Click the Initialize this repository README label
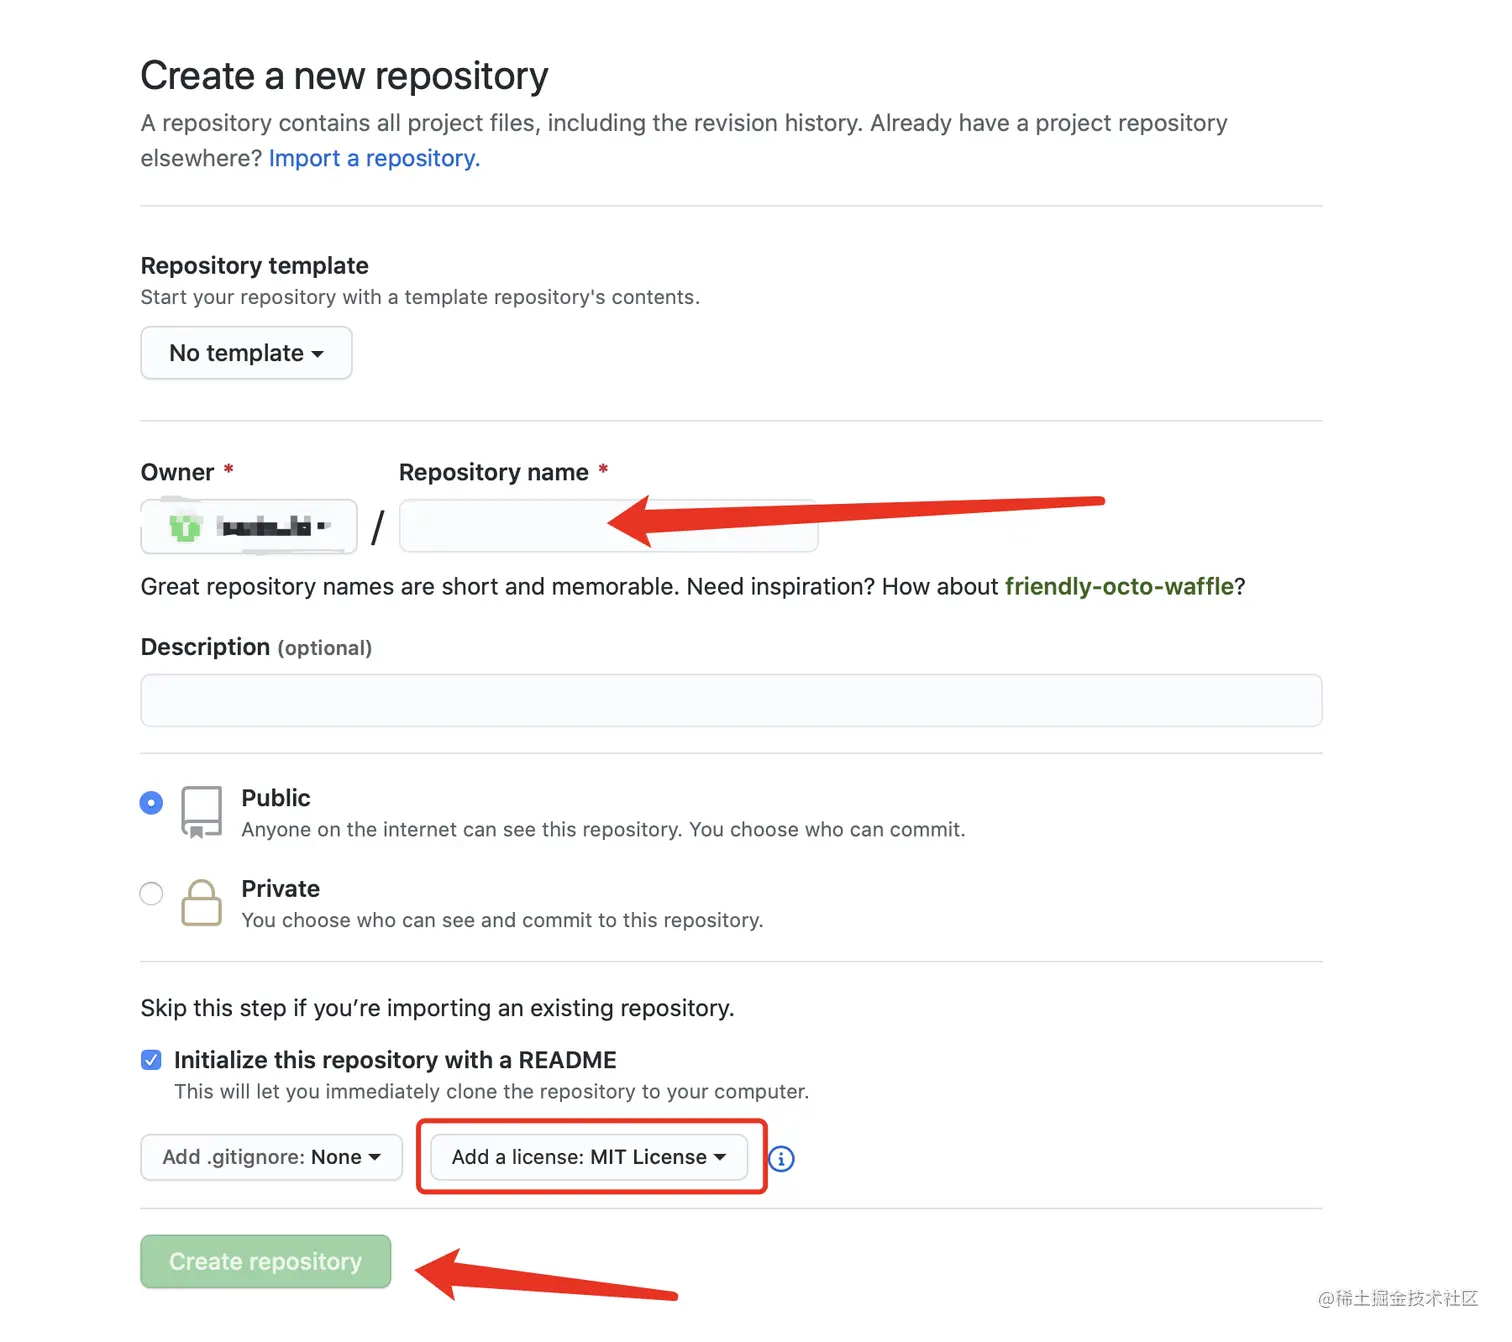Screen dimensions: 1512x1342 (395, 1060)
